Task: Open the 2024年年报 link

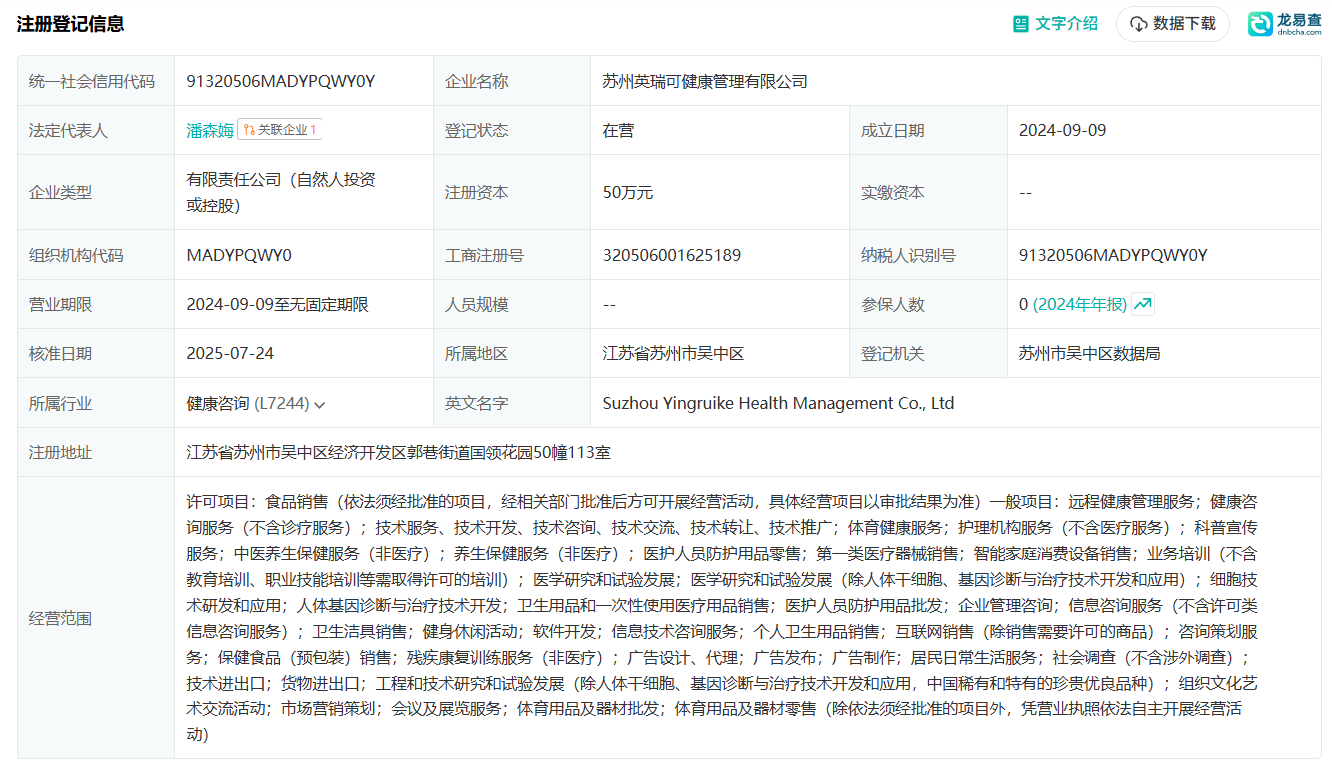Action: click(1080, 304)
